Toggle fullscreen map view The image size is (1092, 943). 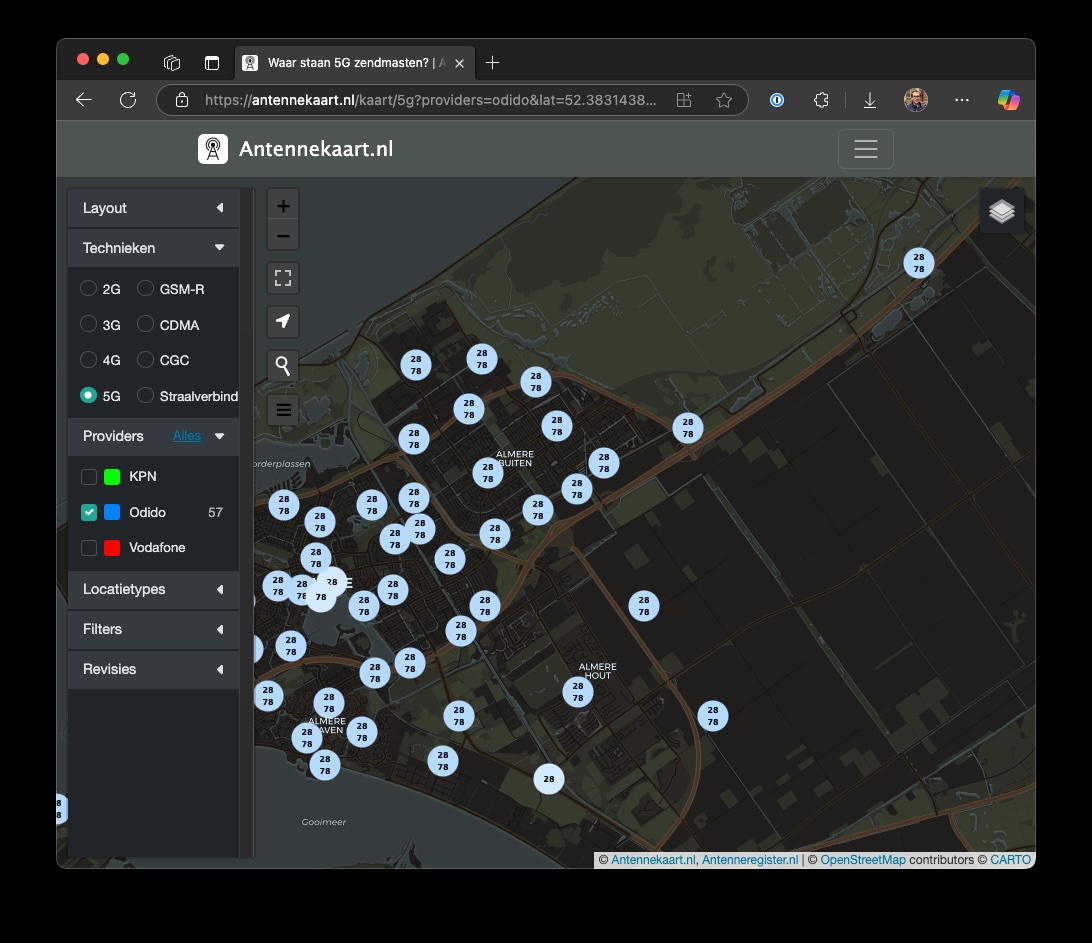coord(283,278)
